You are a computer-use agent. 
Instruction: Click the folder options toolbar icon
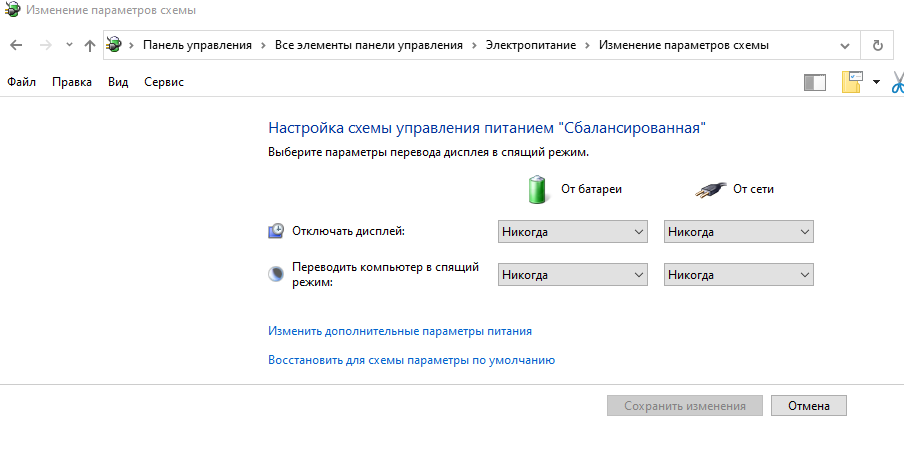[x=852, y=82]
